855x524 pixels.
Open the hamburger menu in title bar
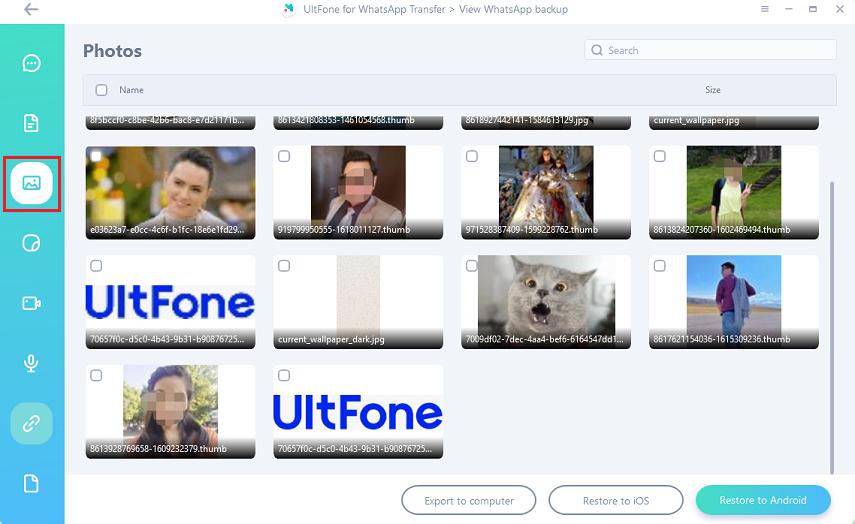764,9
